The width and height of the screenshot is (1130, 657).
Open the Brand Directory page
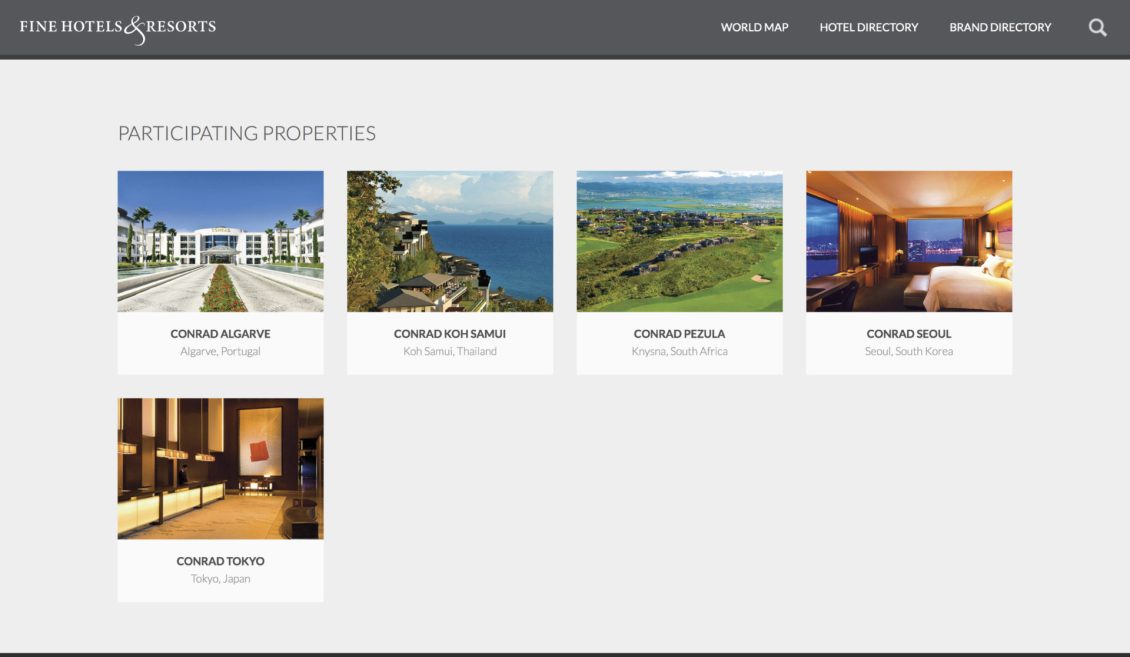click(x=1000, y=27)
